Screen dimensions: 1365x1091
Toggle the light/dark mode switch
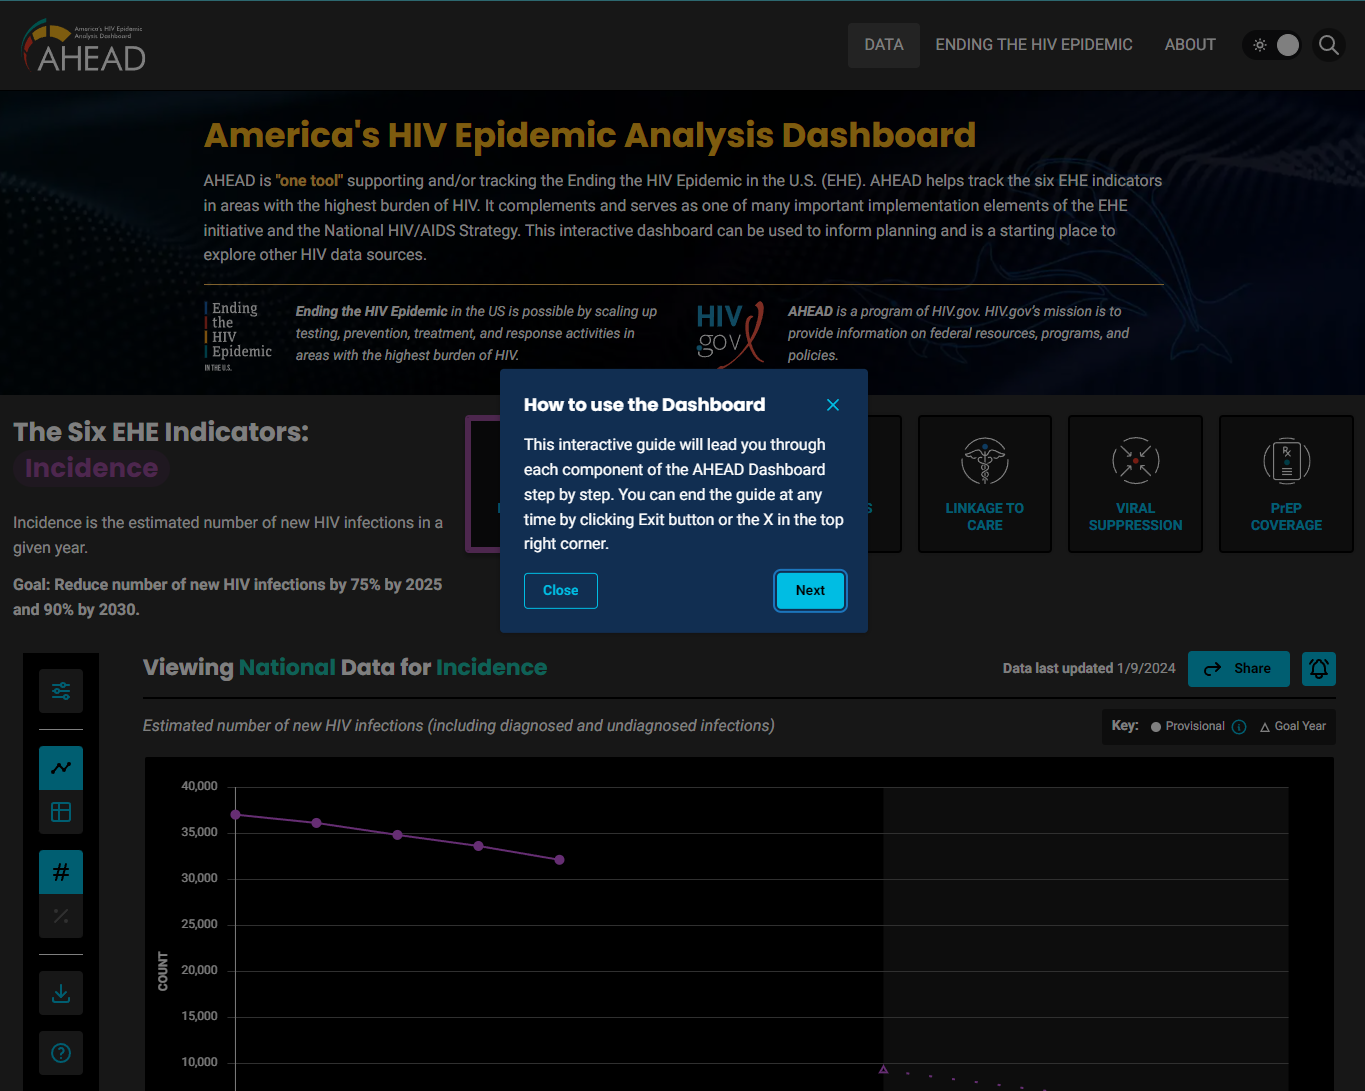(x=1272, y=45)
